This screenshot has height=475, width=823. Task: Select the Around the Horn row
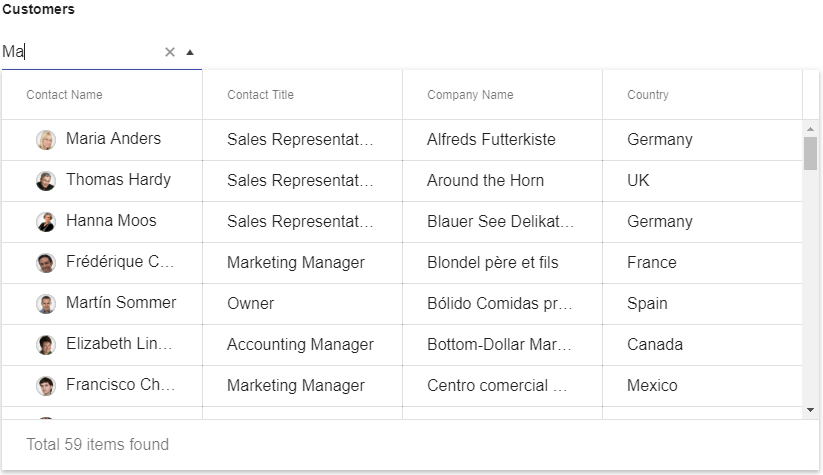[402, 181]
